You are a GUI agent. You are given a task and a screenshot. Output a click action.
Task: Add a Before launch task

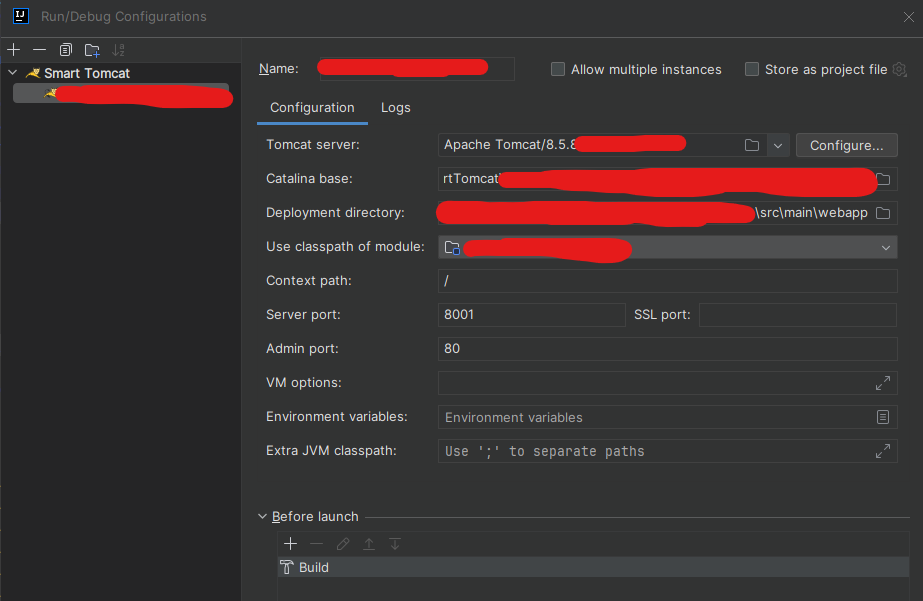[290, 543]
